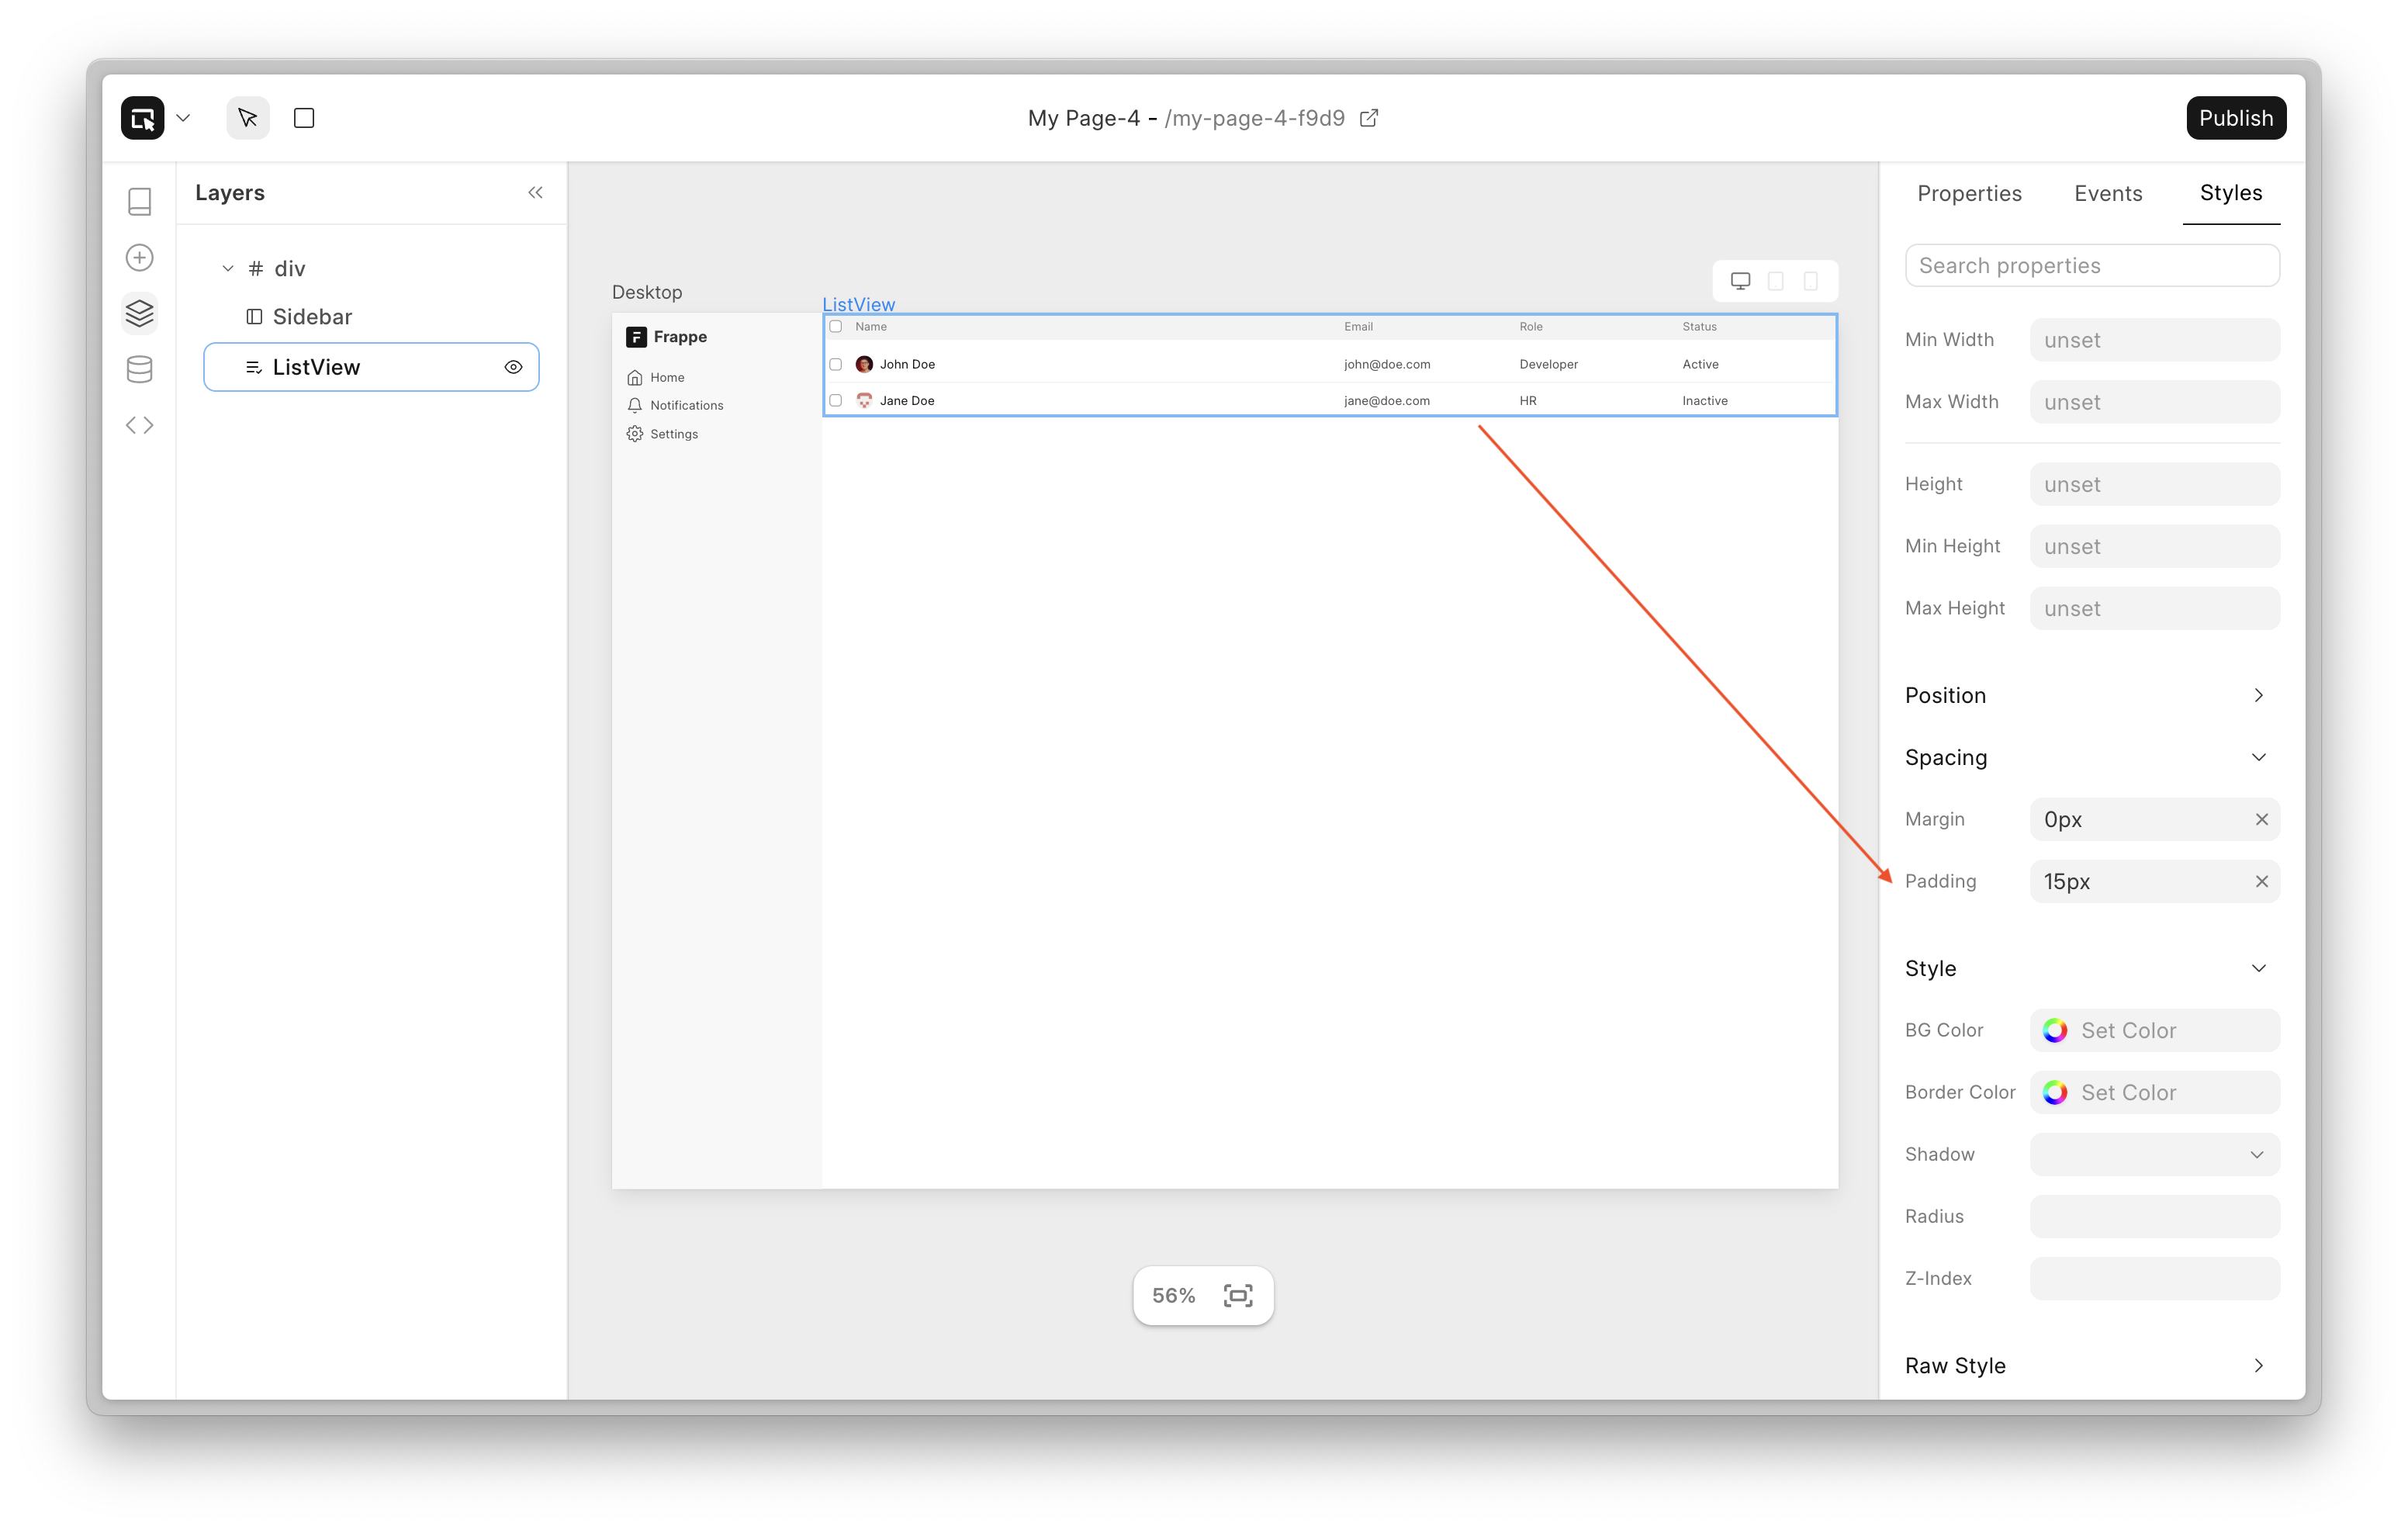The image size is (2408, 1530).
Task: Toggle ListView layer visibility eye
Action: click(513, 367)
